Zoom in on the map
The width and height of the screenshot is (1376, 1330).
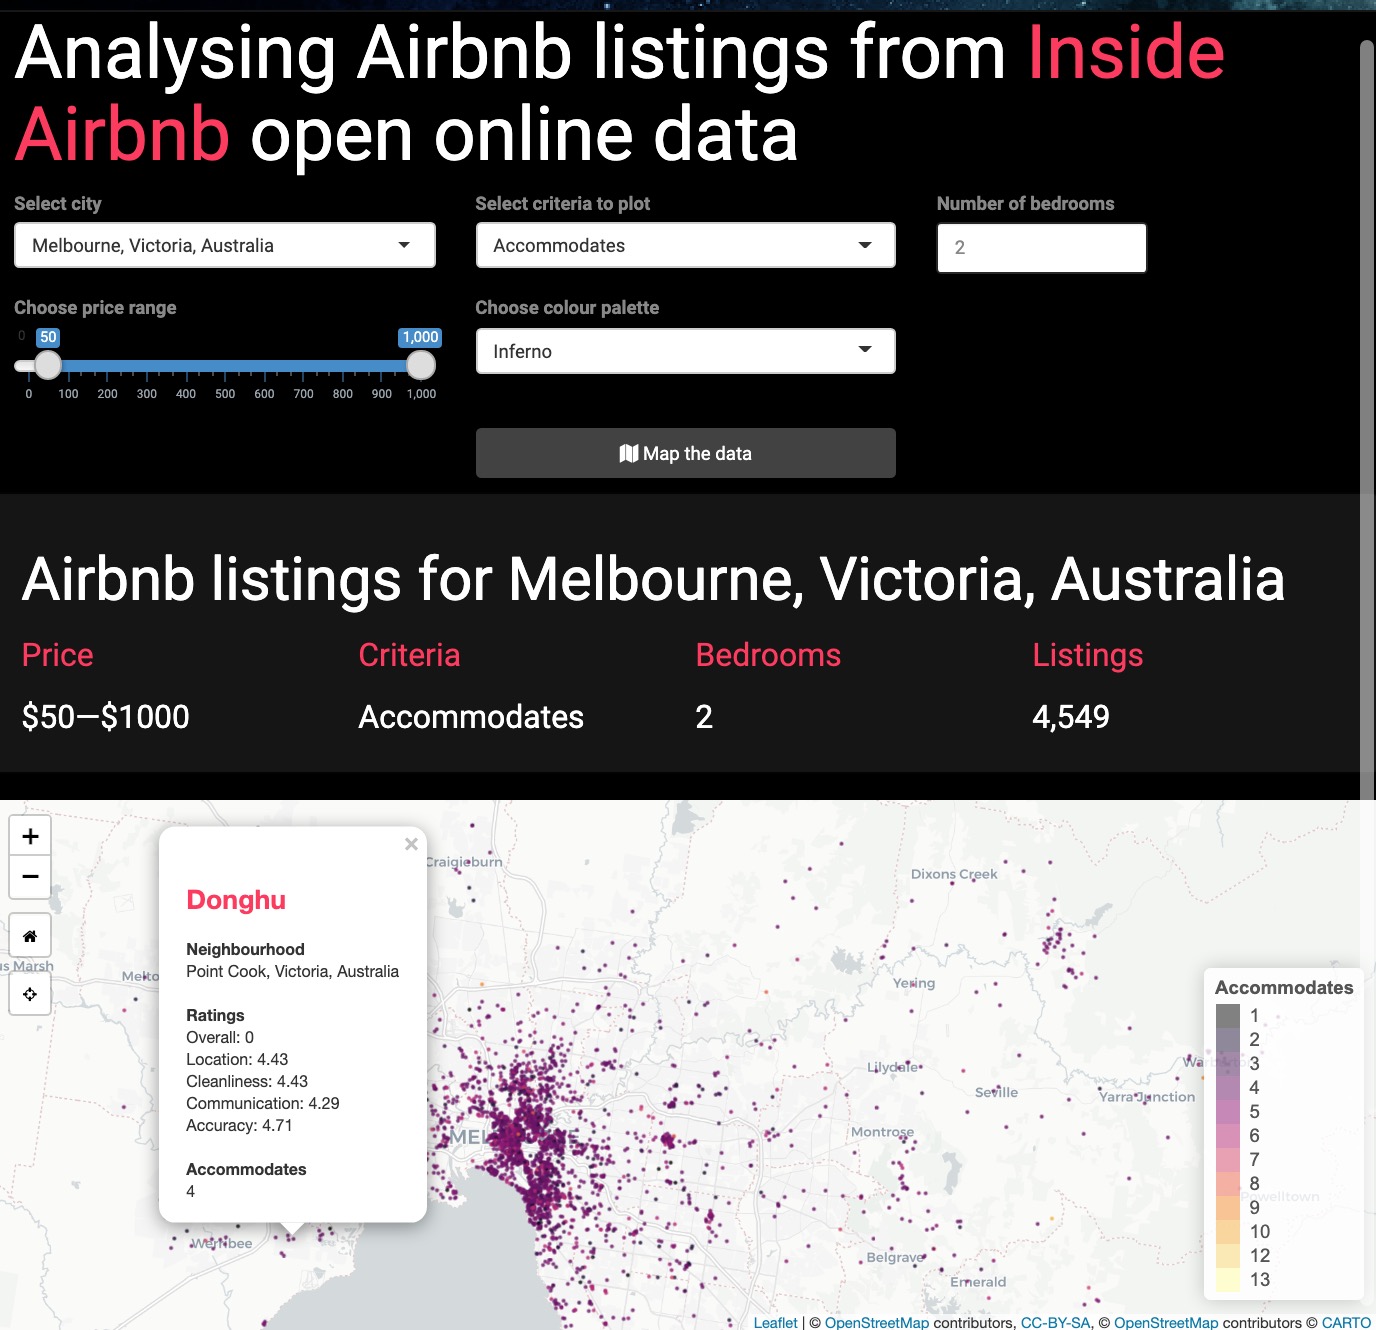[x=30, y=836]
